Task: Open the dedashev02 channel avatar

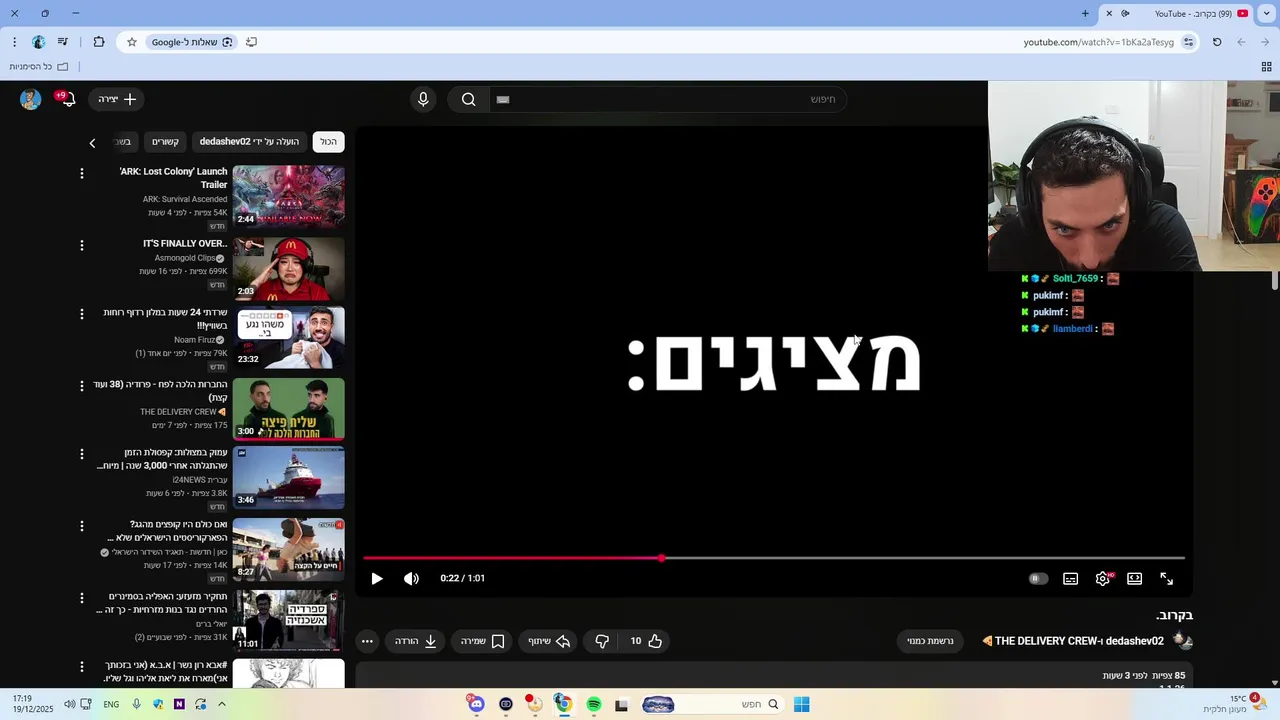Action: pyautogui.click(x=1182, y=640)
